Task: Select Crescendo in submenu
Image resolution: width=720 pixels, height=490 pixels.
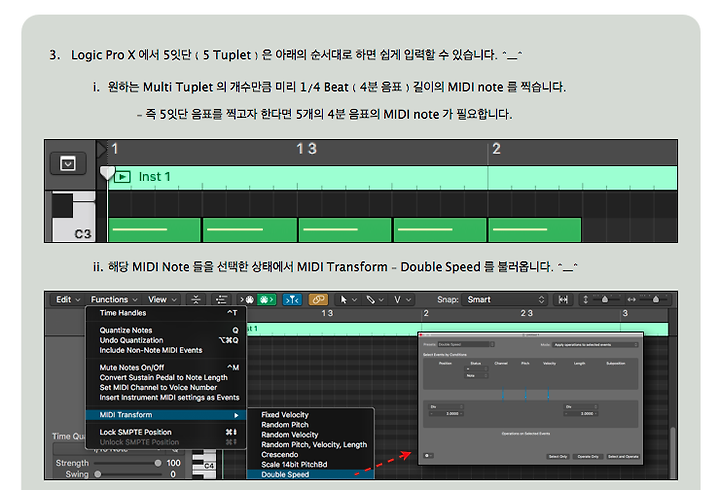Action: [310, 455]
